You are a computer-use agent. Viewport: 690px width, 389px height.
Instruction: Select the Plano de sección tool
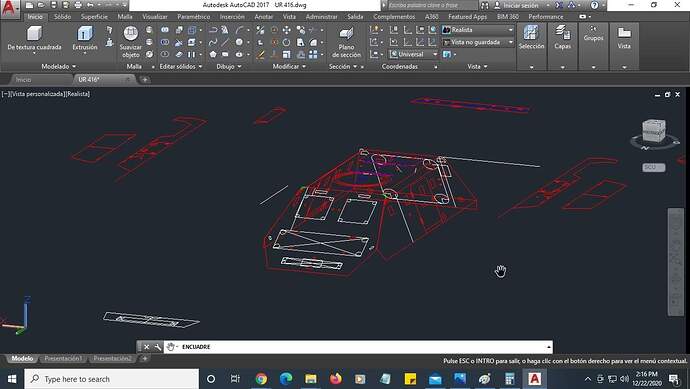coord(346,42)
